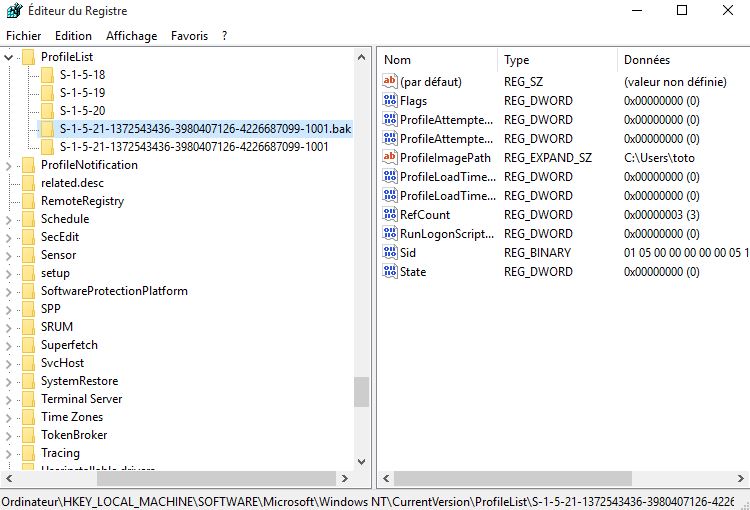
Task: Open the Affichage menu
Action: coord(132,36)
